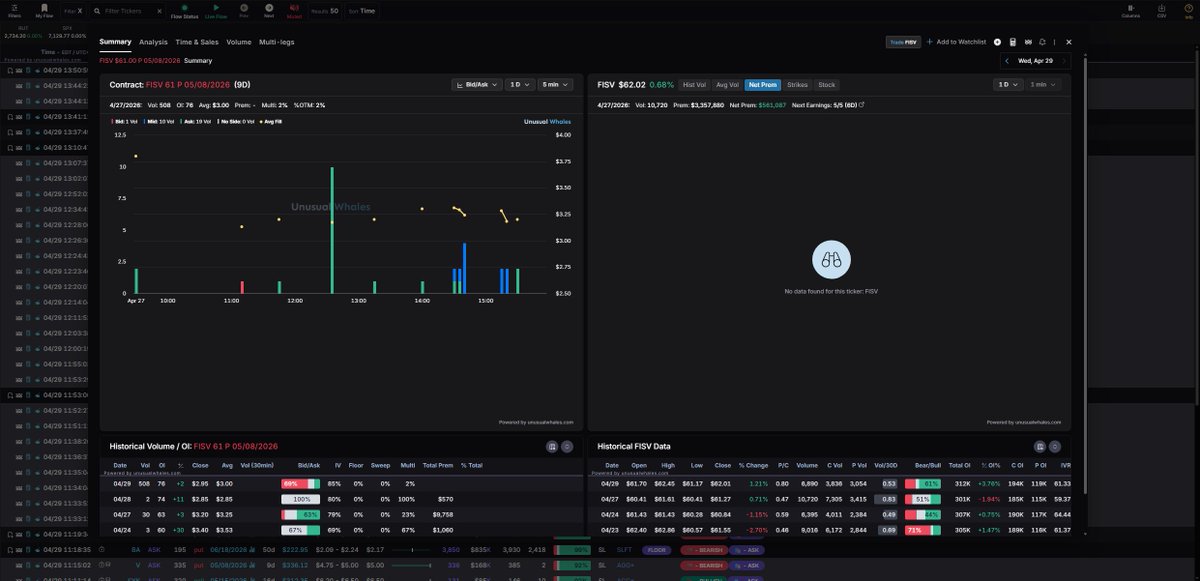This screenshot has height=581, width=1200.
Task: Open the 1 min interval dropdown
Action: 1044,85
